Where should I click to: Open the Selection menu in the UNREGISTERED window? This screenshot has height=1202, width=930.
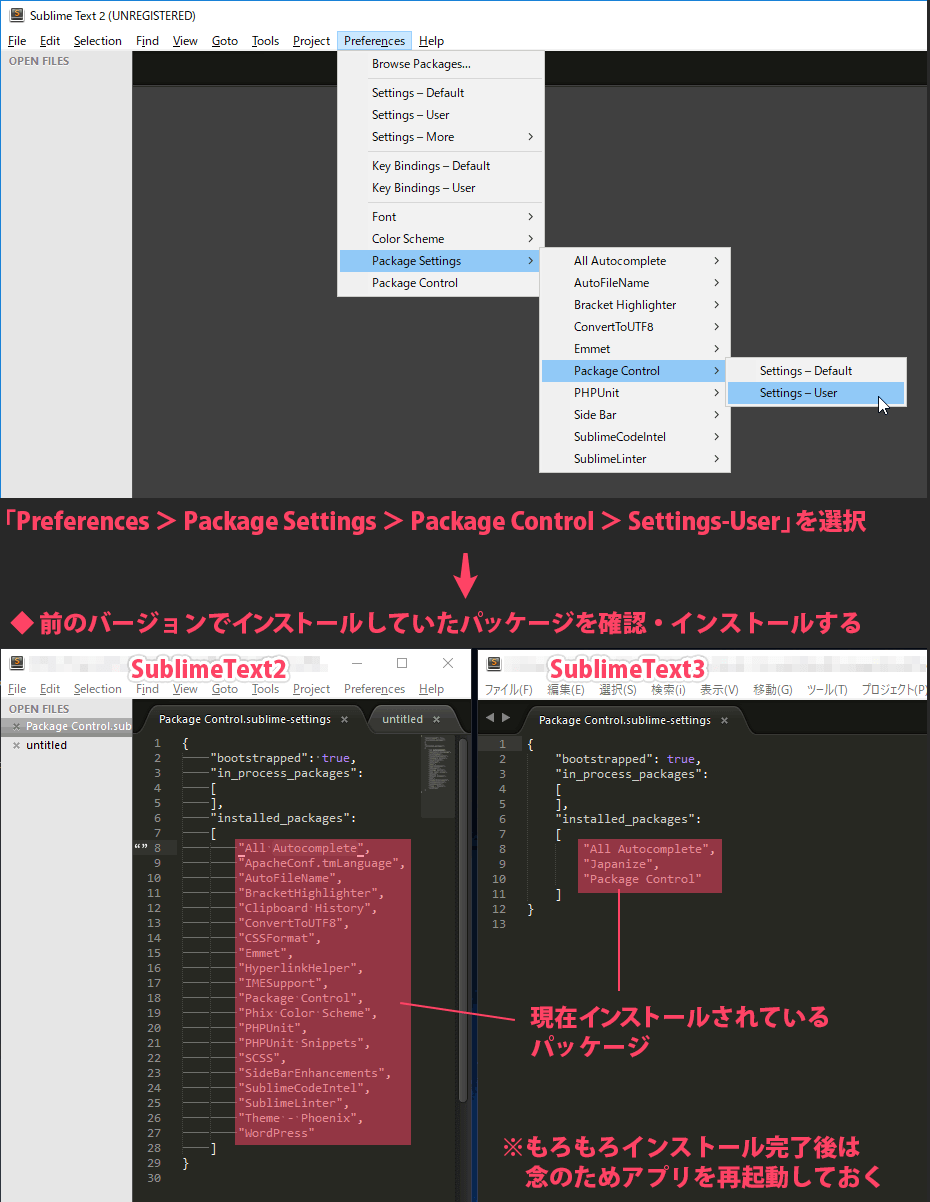[x=98, y=41]
